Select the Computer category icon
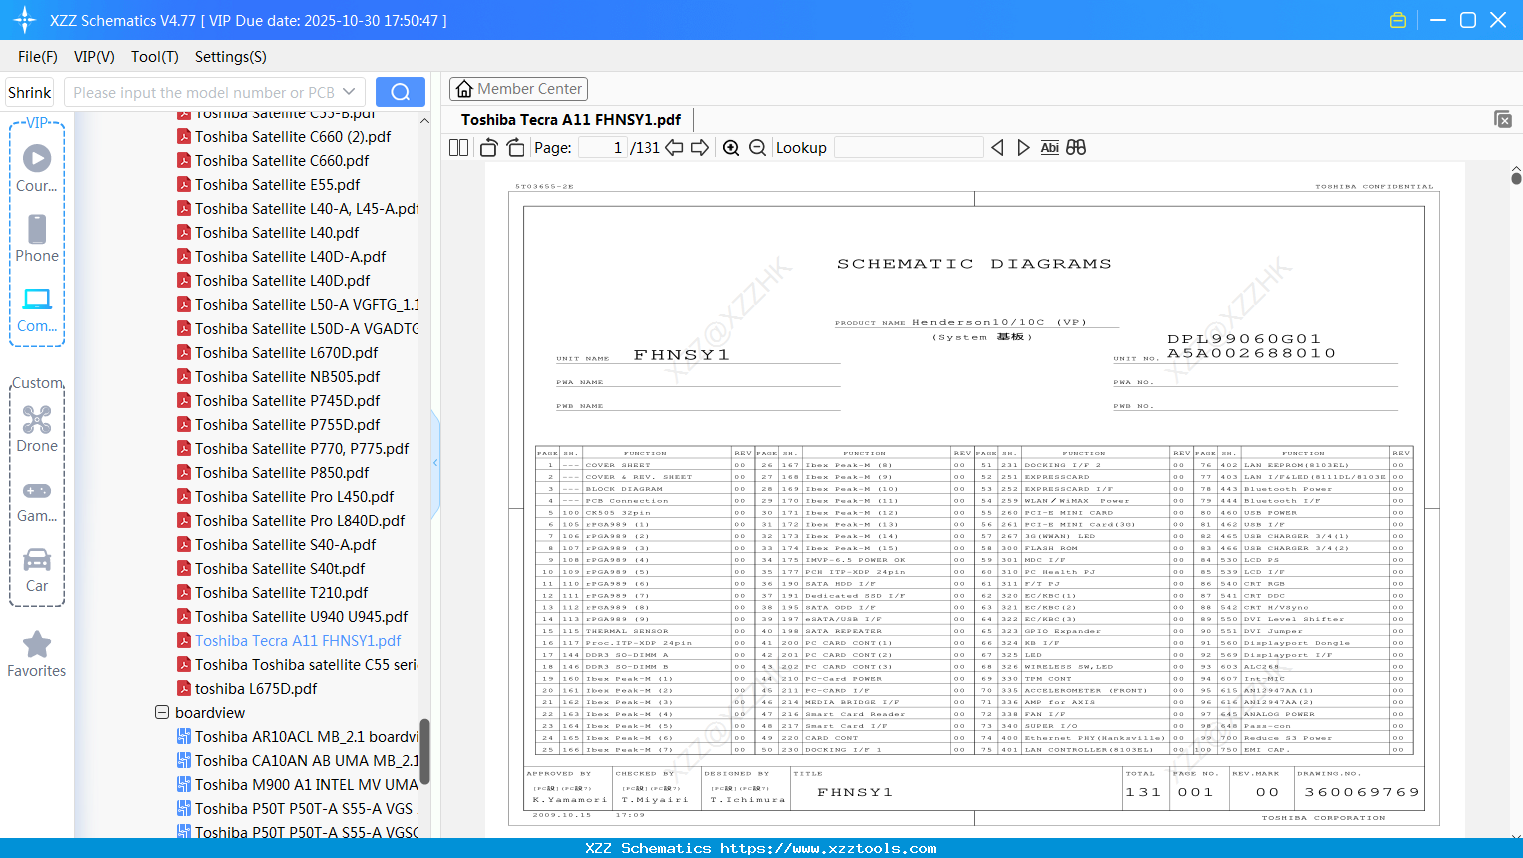1523x858 pixels. (37, 309)
